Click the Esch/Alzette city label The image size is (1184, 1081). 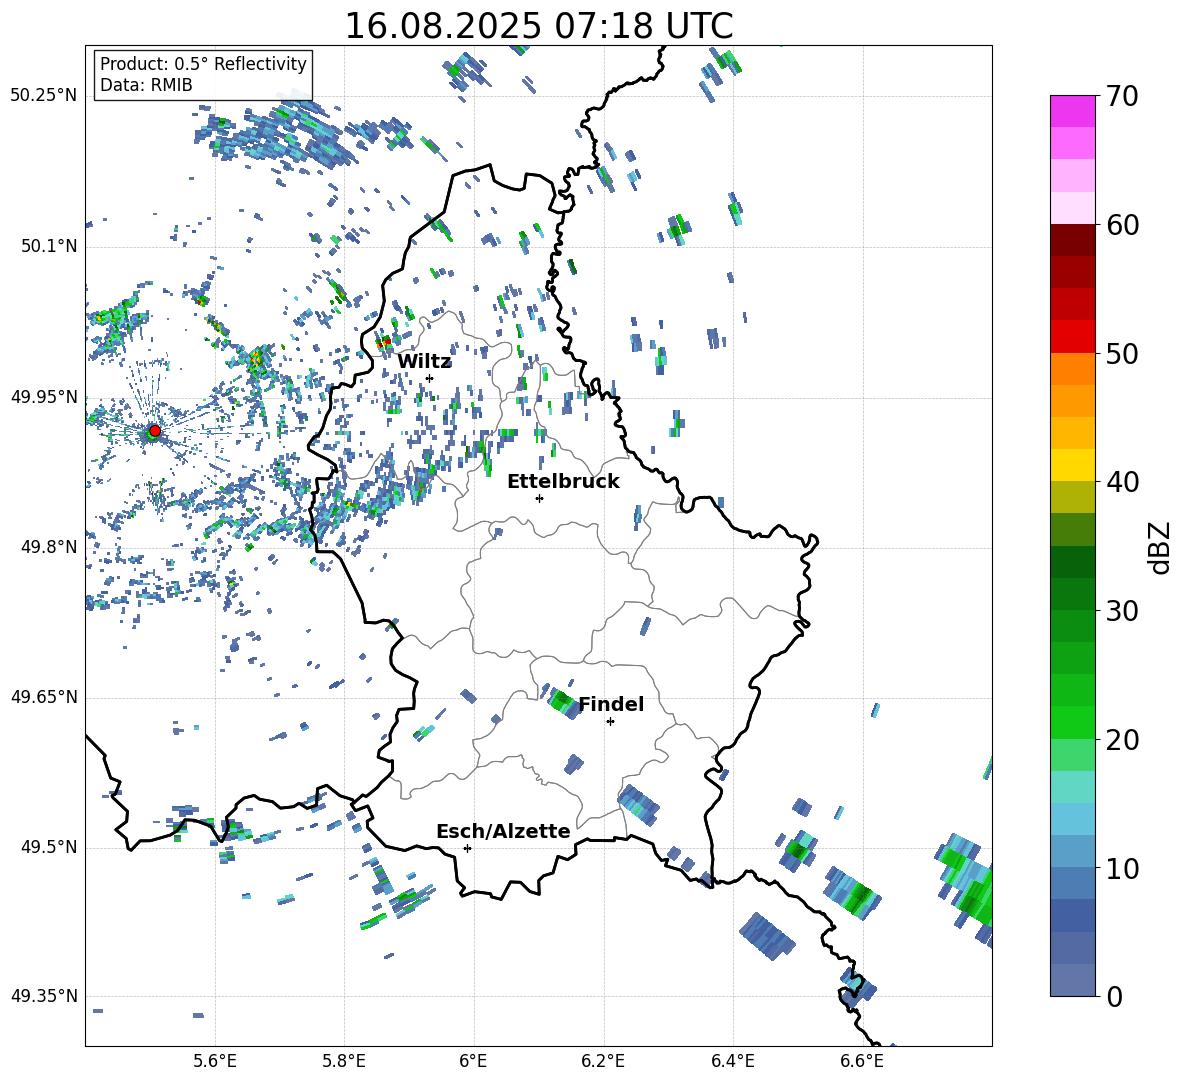[x=503, y=831]
